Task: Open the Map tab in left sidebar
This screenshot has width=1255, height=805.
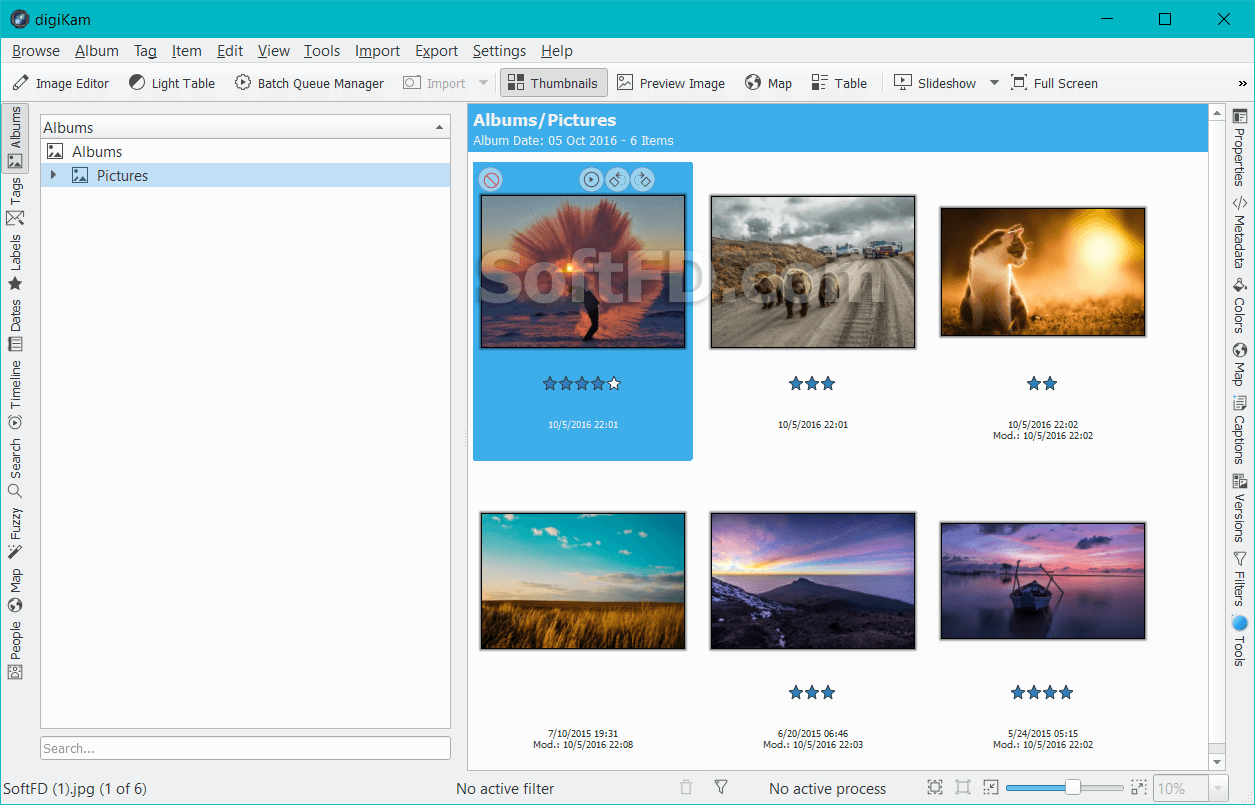Action: tap(15, 591)
